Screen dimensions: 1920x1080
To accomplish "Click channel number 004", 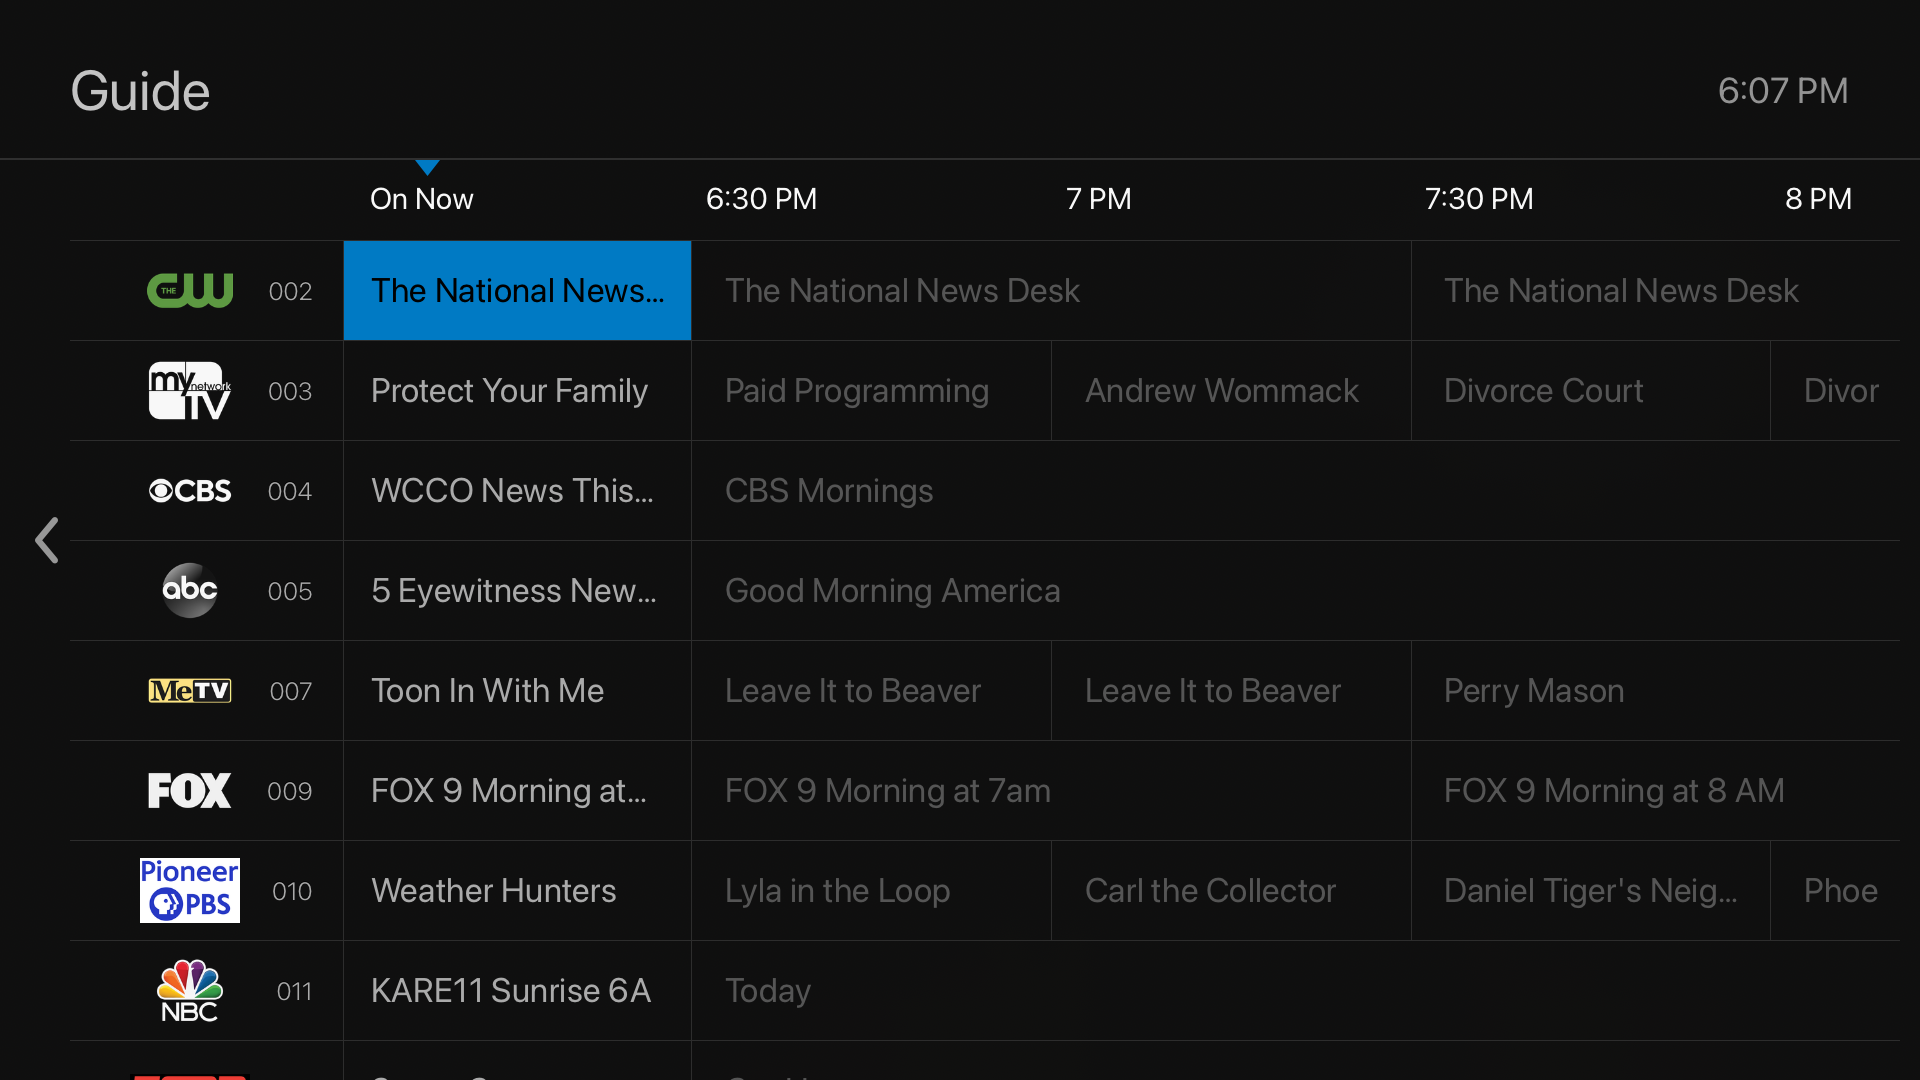I will tap(290, 491).
